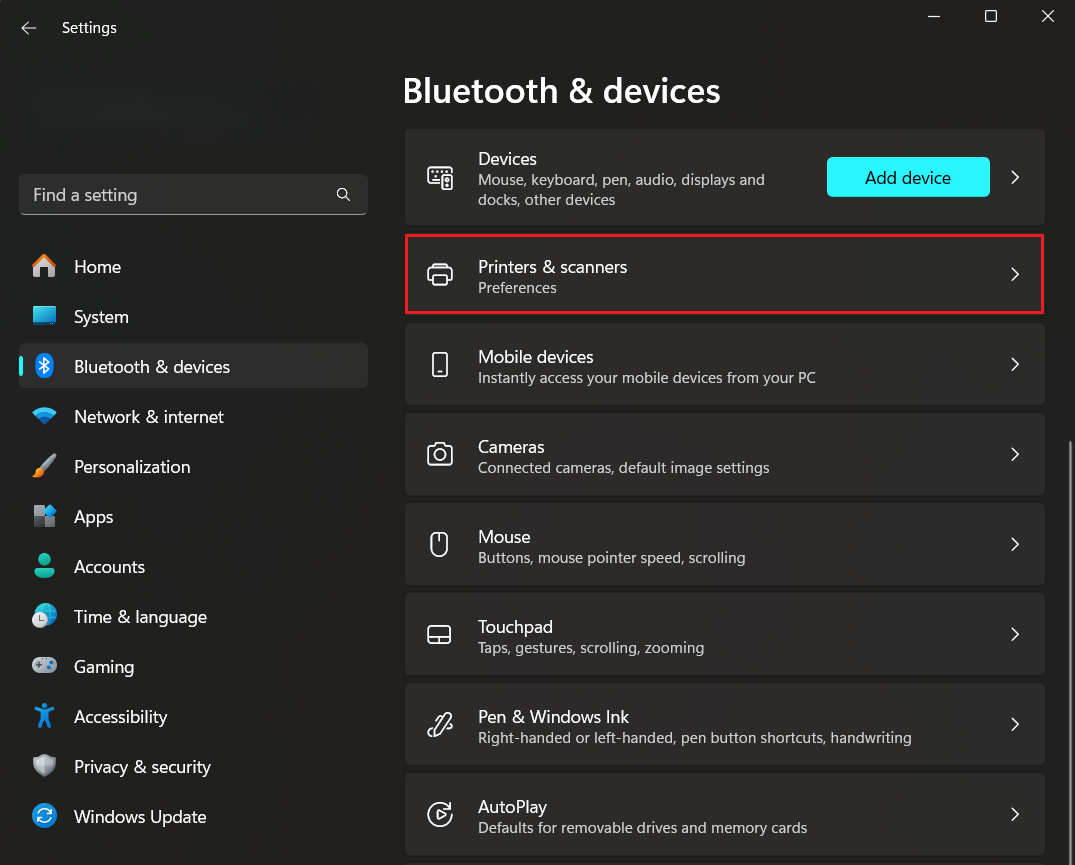Click the vertical scrollbar on the right
1075x865 pixels.
point(1070,640)
